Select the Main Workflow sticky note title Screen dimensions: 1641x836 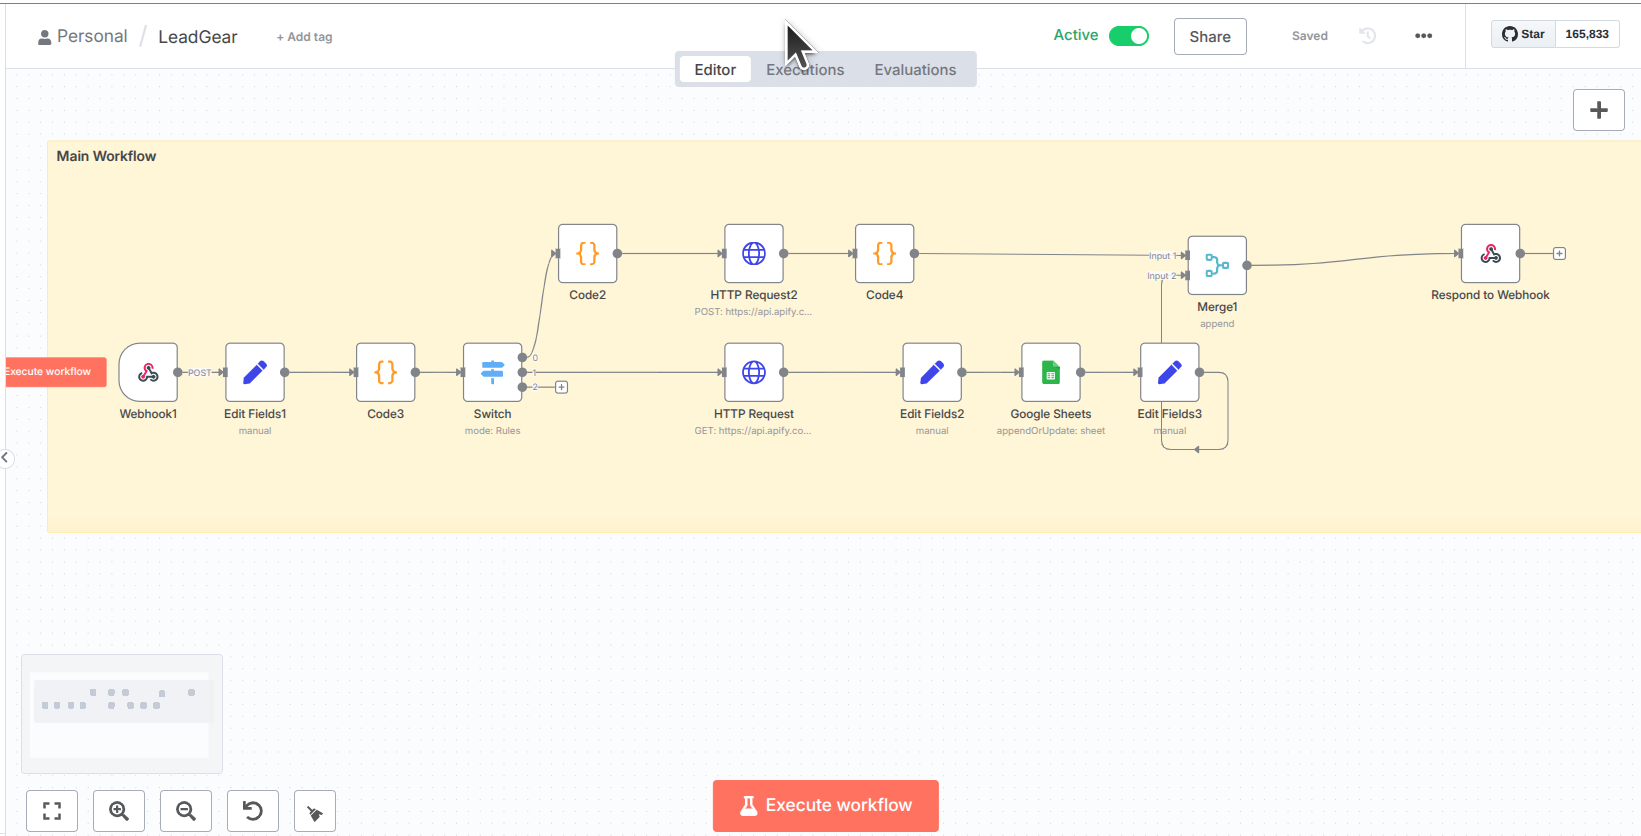(106, 156)
